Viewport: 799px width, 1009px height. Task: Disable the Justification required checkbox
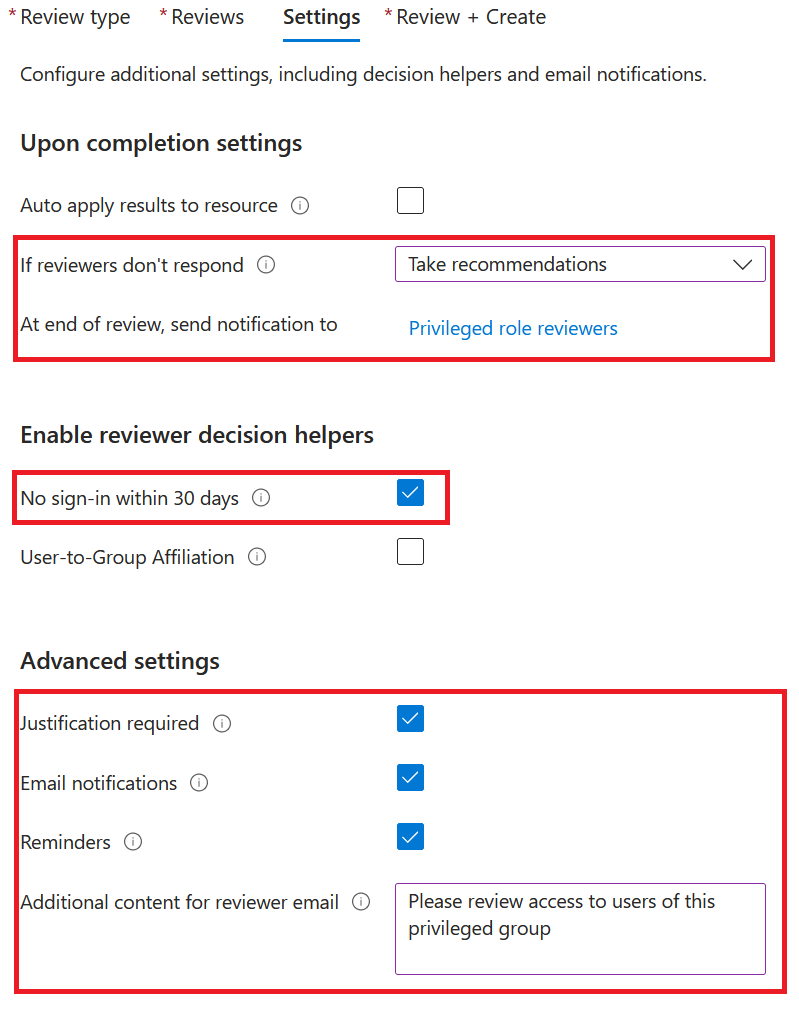410,719
